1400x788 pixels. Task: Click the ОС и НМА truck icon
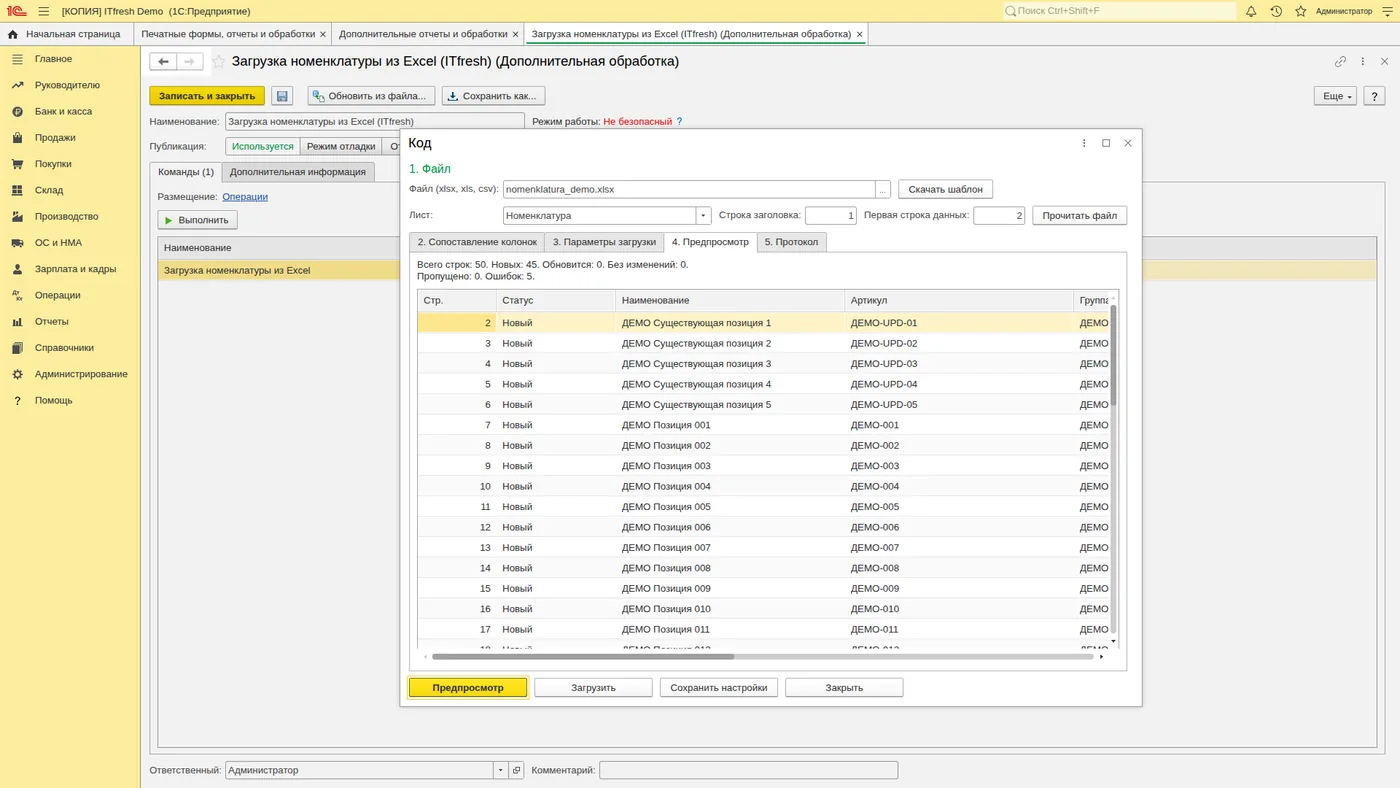click(17, 243)
